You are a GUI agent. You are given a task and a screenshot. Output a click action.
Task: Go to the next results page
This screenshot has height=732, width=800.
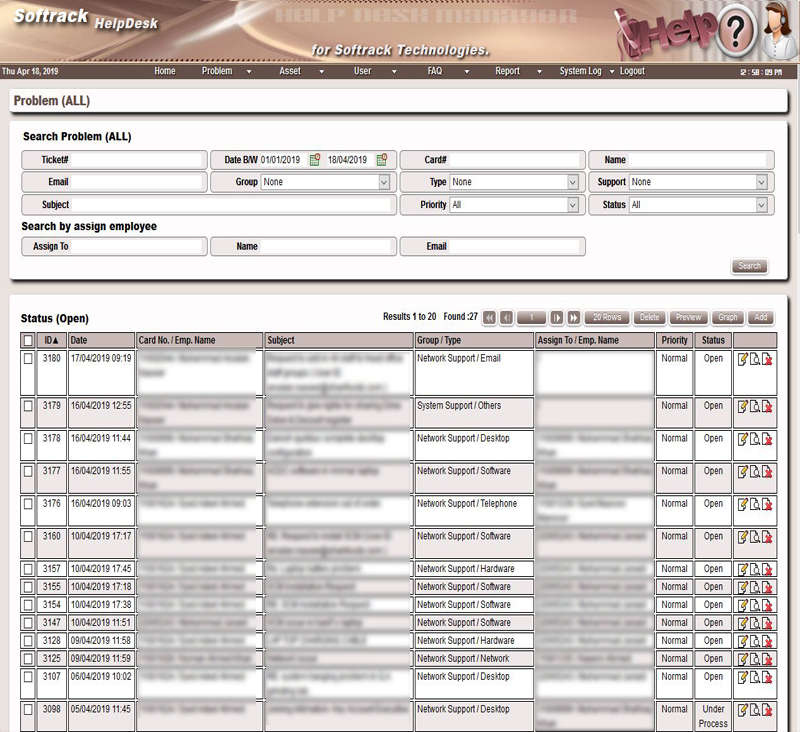click(557, 317)
